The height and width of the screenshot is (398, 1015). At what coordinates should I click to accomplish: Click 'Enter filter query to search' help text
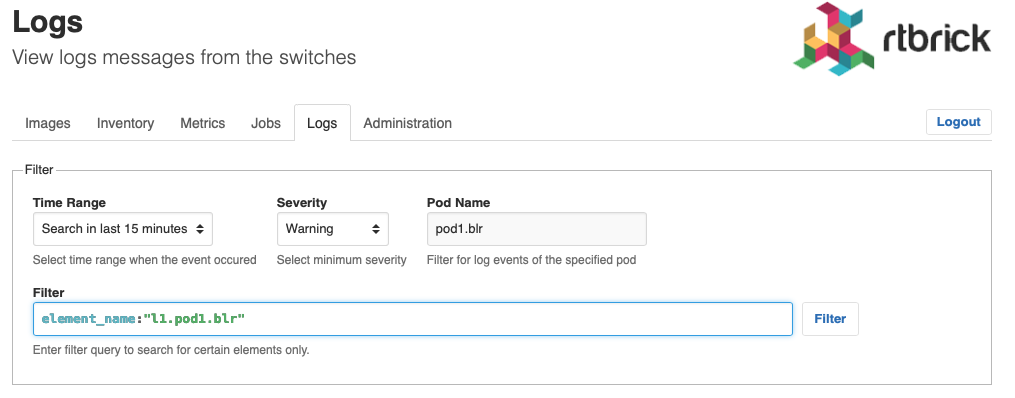tap(172, 350)
